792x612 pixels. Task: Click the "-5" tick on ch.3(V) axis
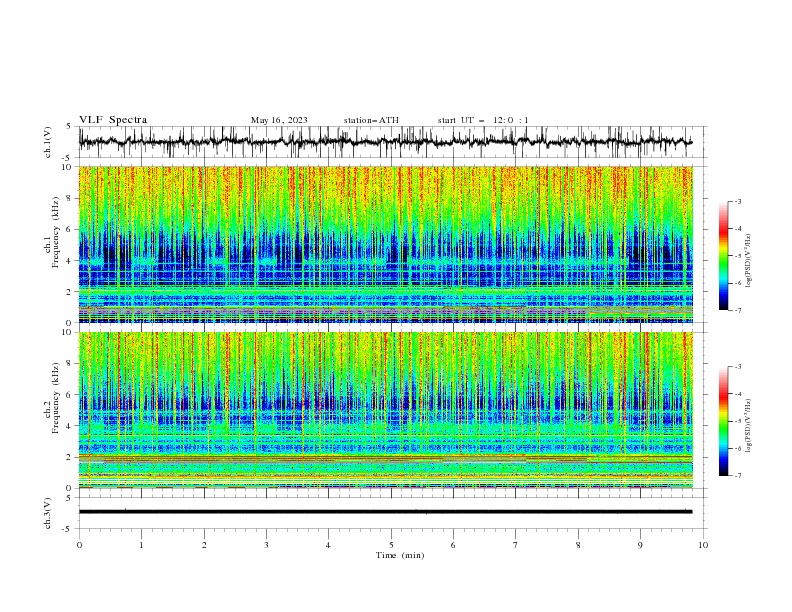pos(68,529)
